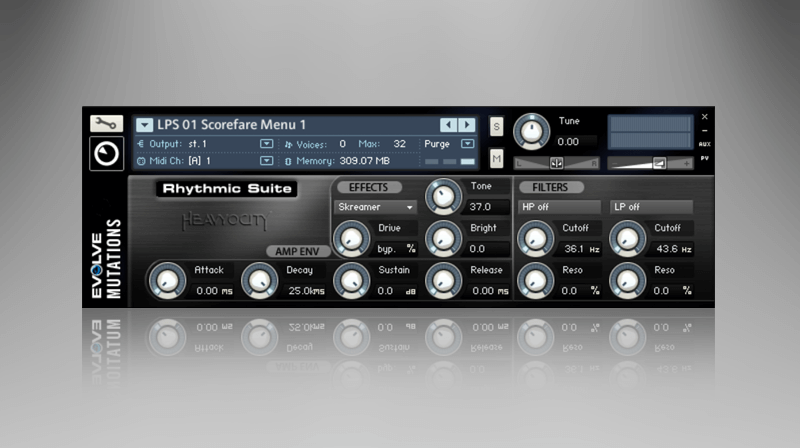The width and height of the screenshot is (800, 448).
Task: Click the HP filter Cutoff knob
Action: point(536,238)
